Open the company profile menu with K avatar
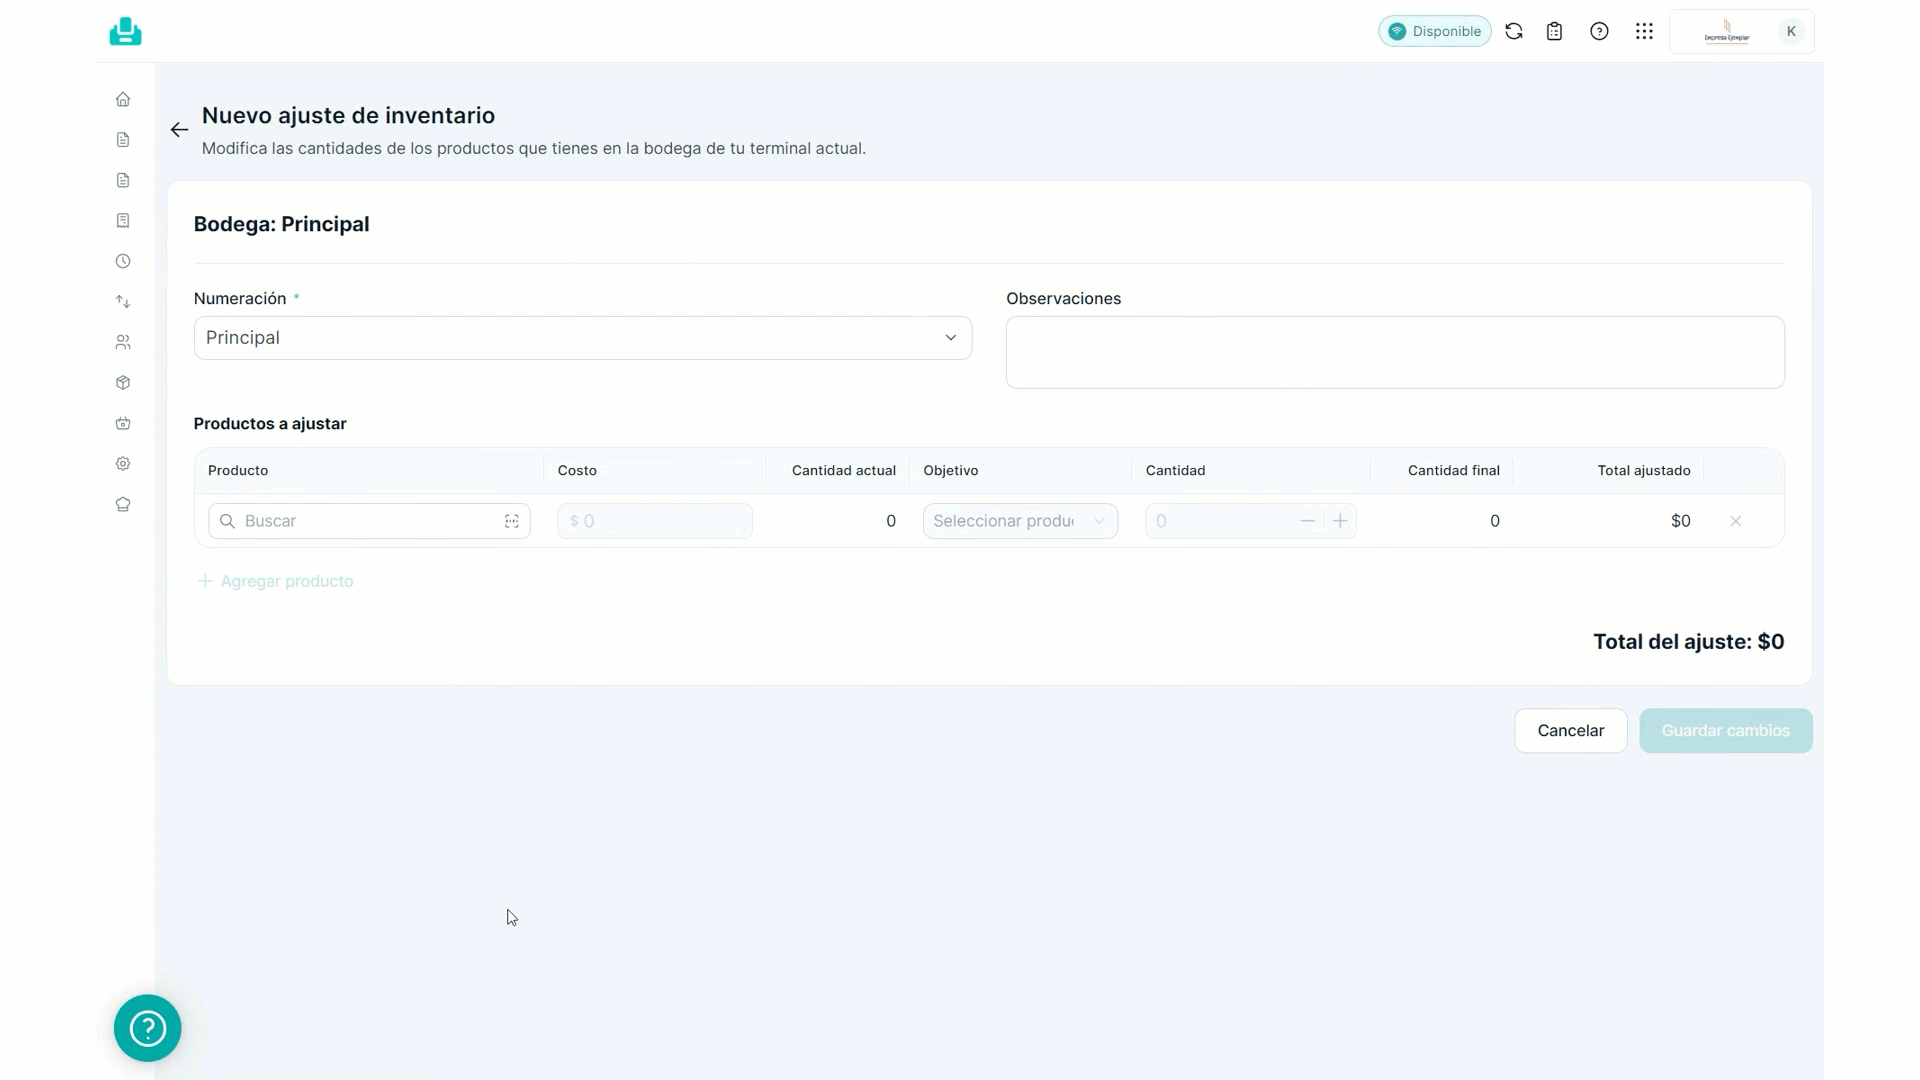The height and width of the screenshot is (1080, 1920). point(1742,31)
